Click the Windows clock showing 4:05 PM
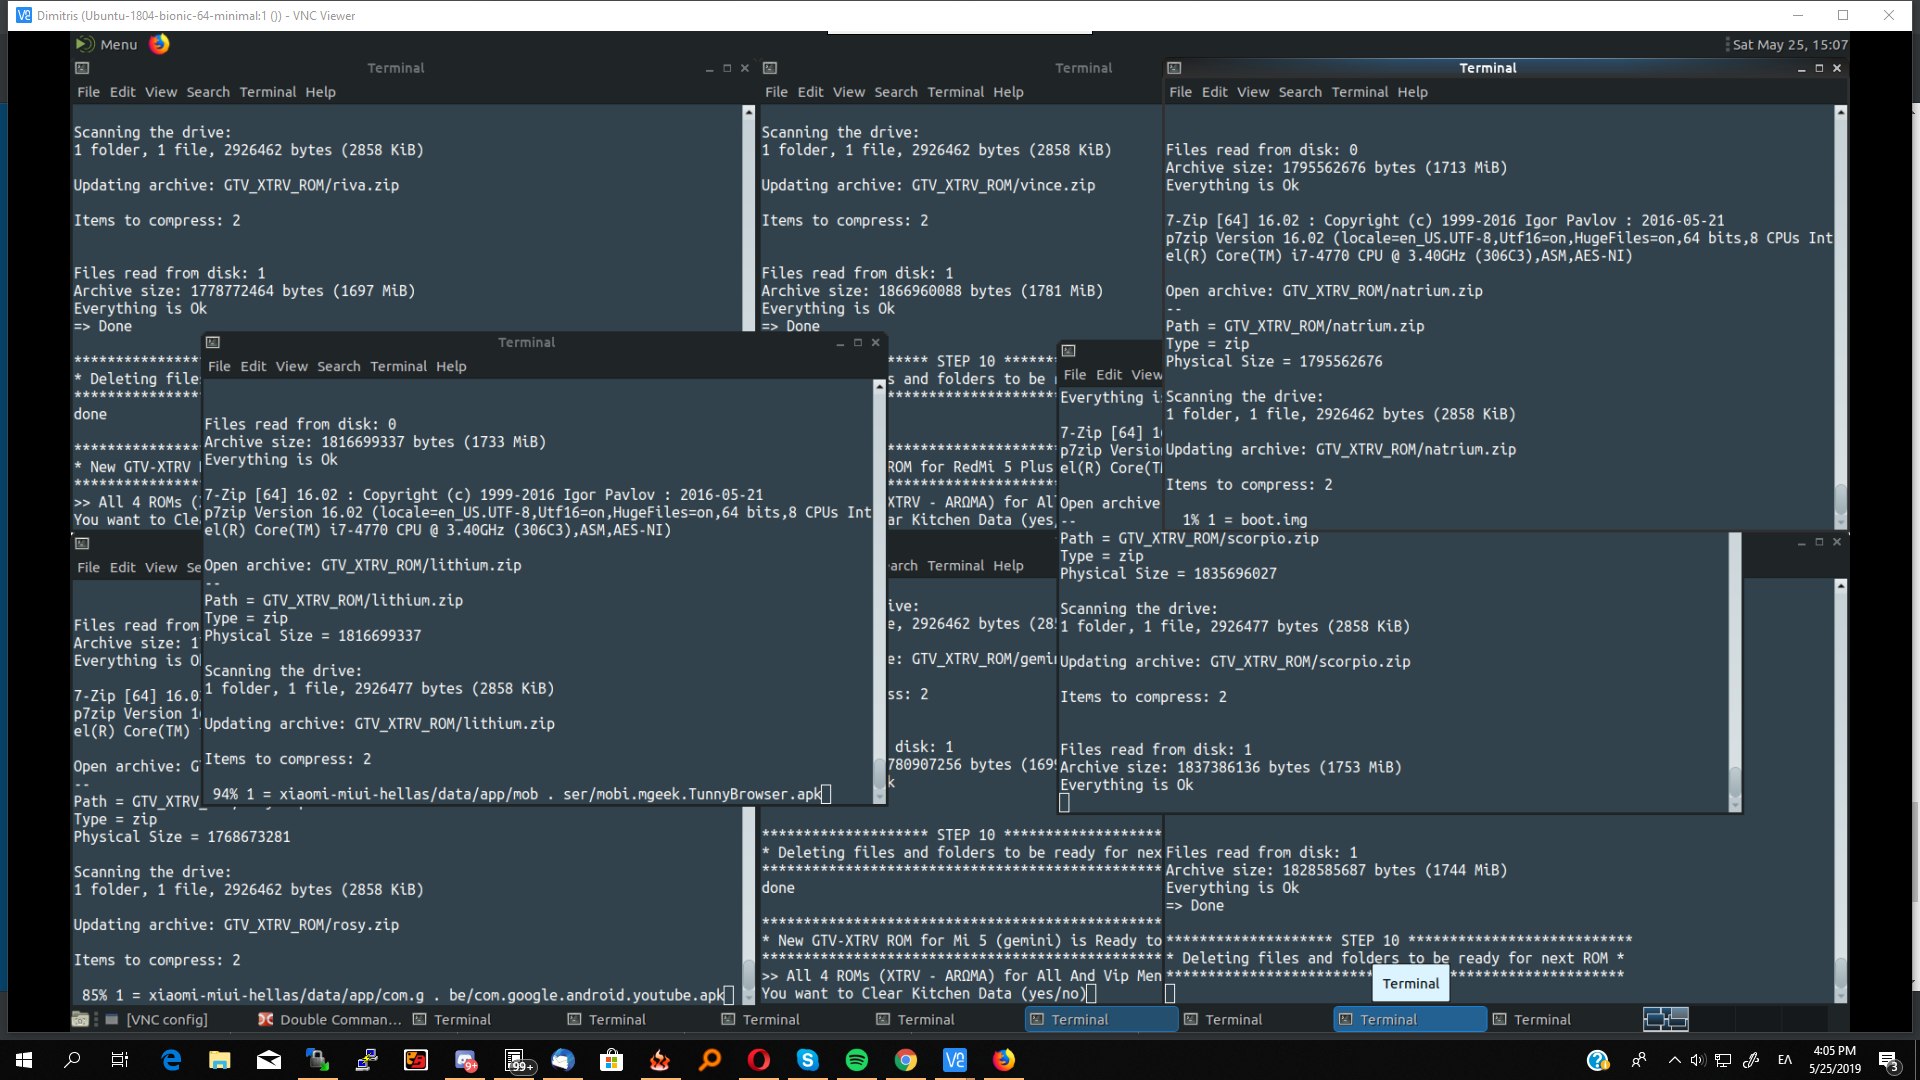 tap(1834, 1059)
